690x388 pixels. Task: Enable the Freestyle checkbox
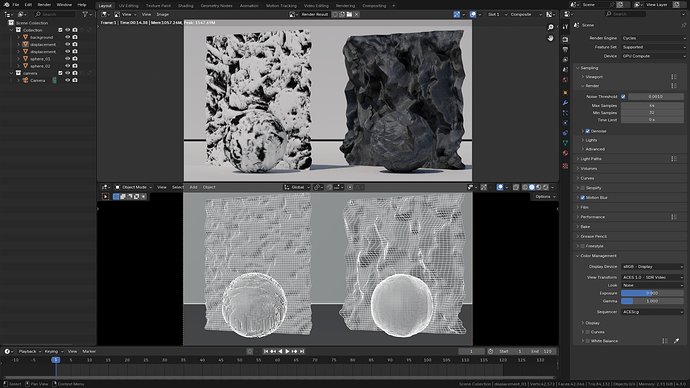[x=583, y=246]
